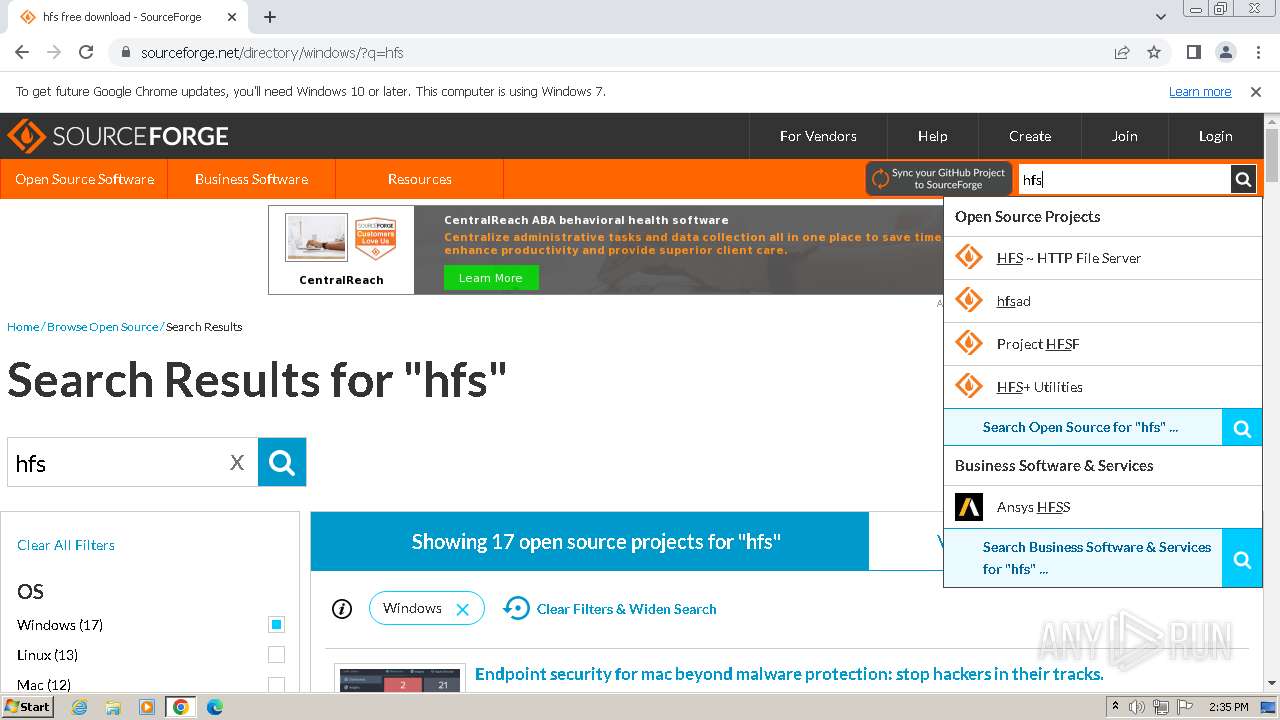Click the header search magnifier button
1280x720 pixels.
tap(1243, 180)
